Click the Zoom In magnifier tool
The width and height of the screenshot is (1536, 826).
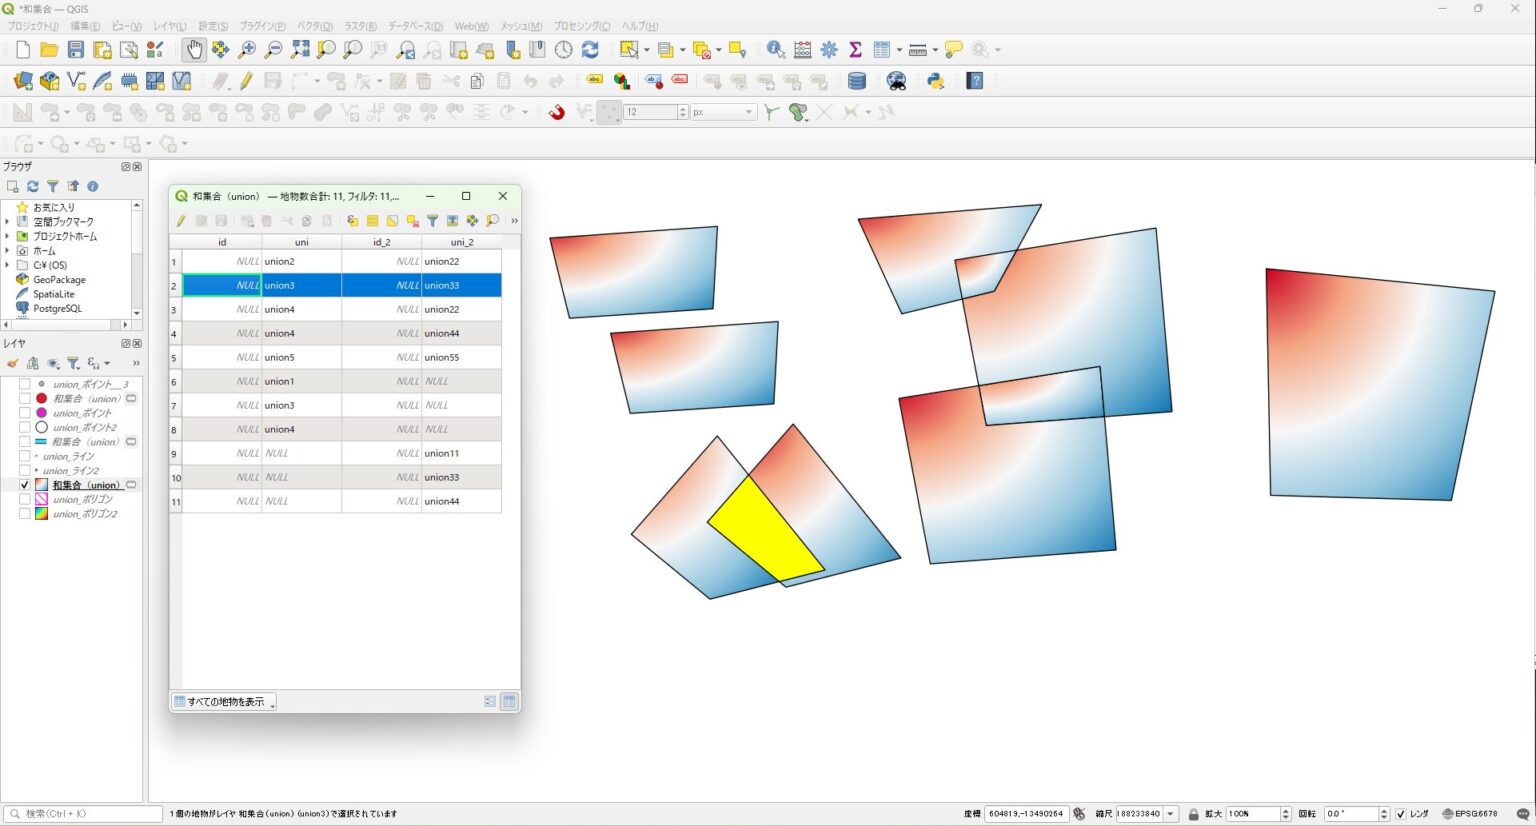(247, 50)
